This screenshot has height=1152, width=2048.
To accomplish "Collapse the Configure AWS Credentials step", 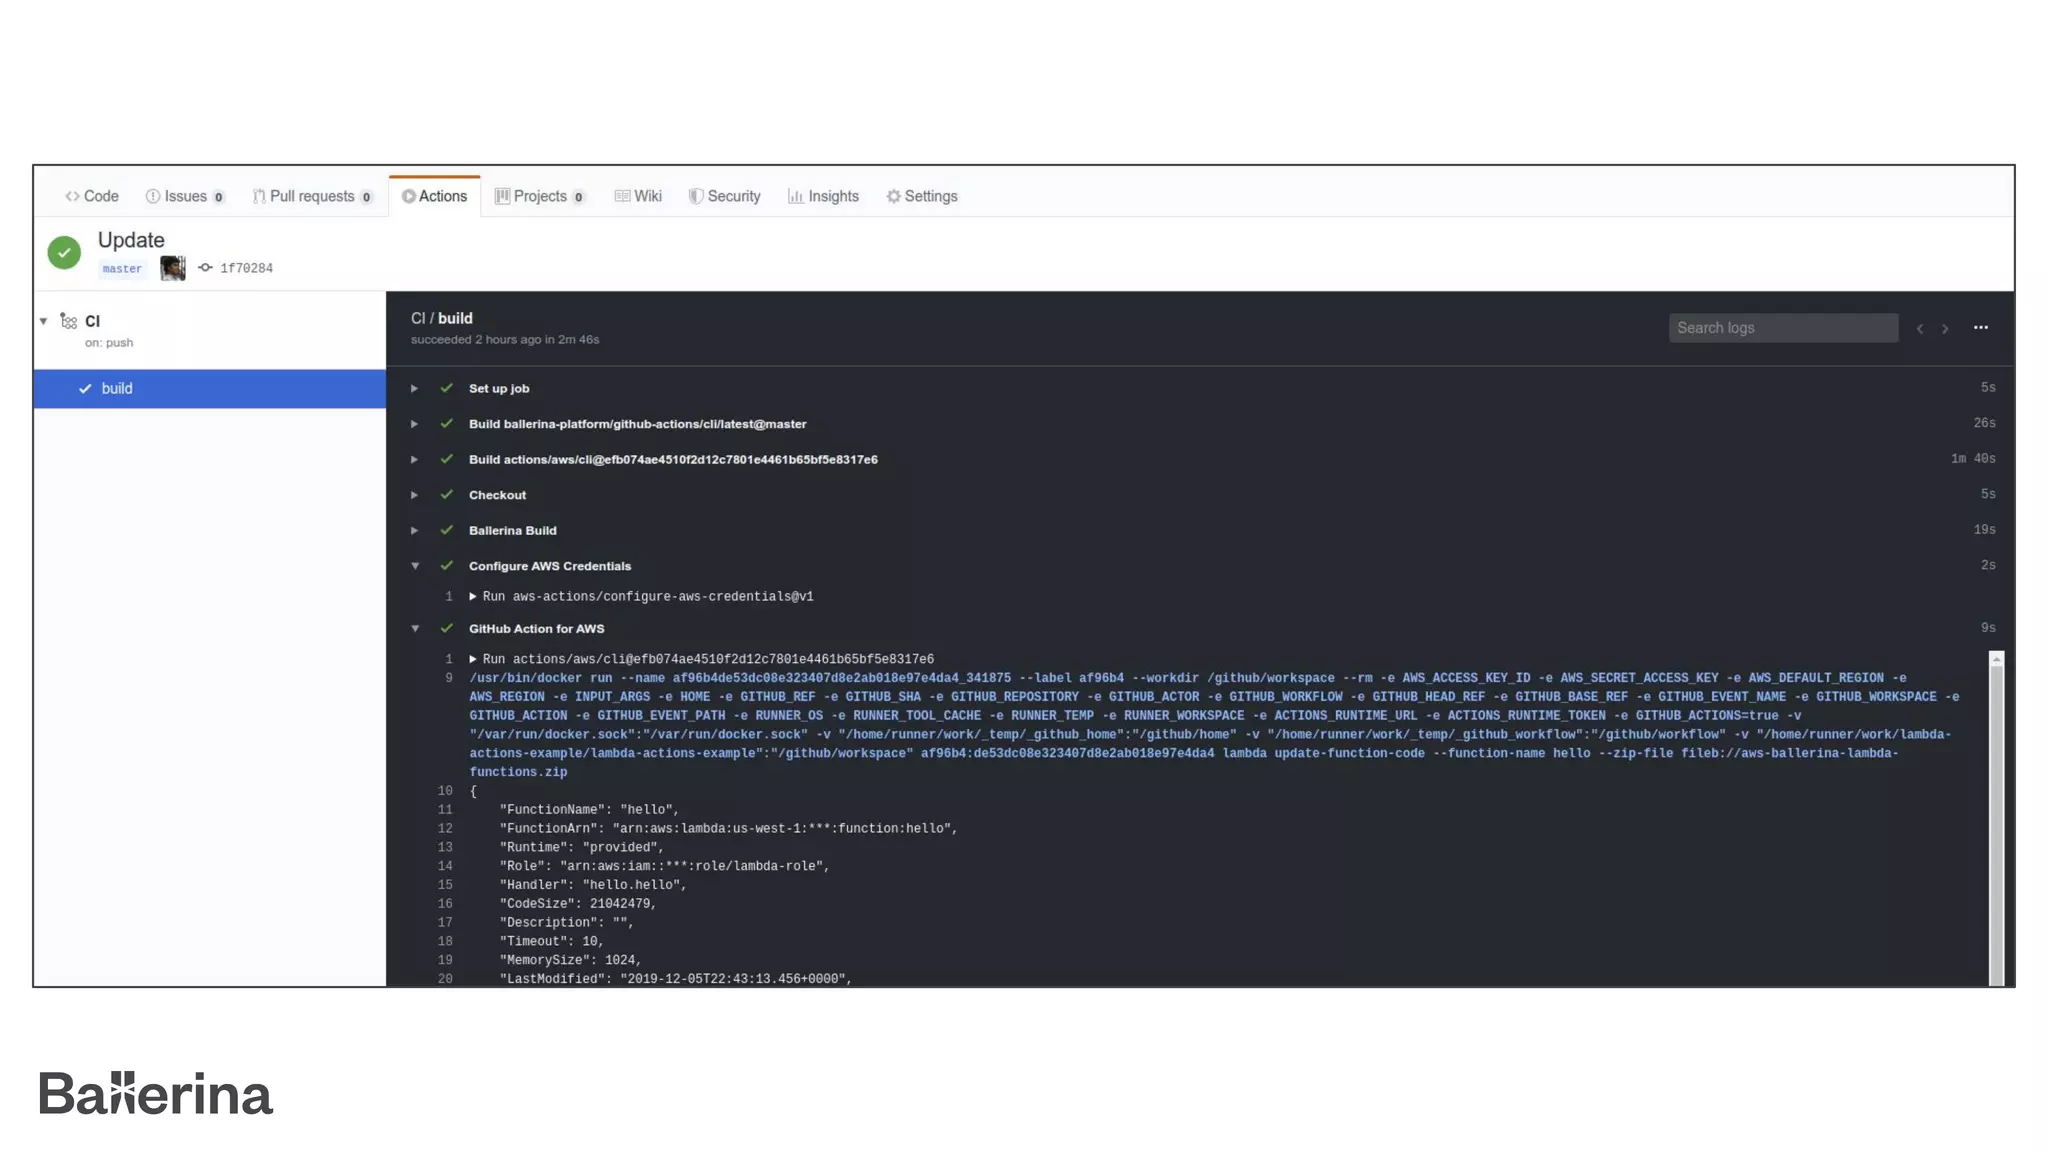I will (415, 566).
